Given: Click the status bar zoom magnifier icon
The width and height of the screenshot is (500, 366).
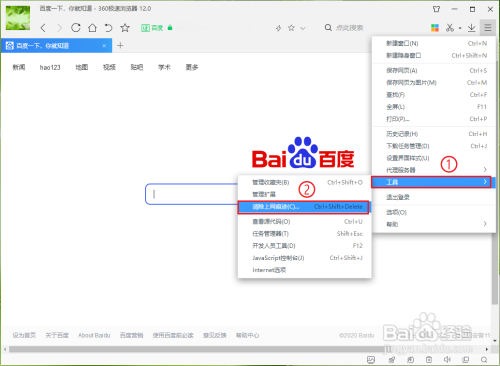Looking at the screenshot, I should coord(484,359).
